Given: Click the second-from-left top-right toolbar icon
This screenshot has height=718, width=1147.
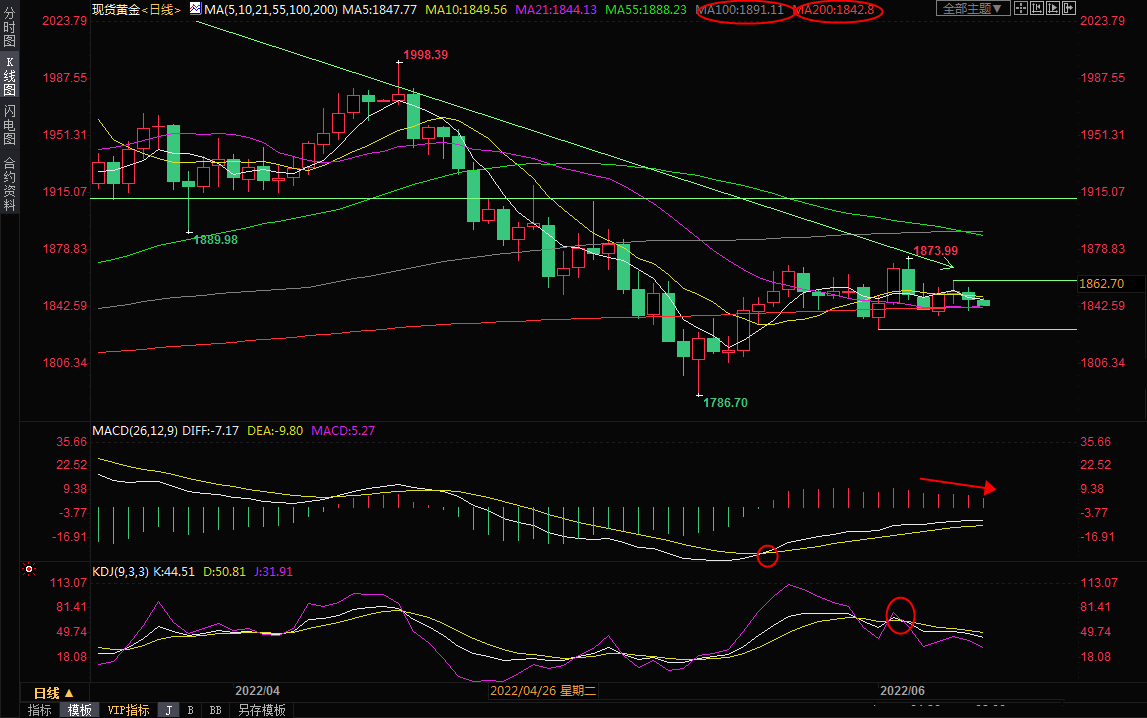Looking at the screenshot, I should [1044, 9].
